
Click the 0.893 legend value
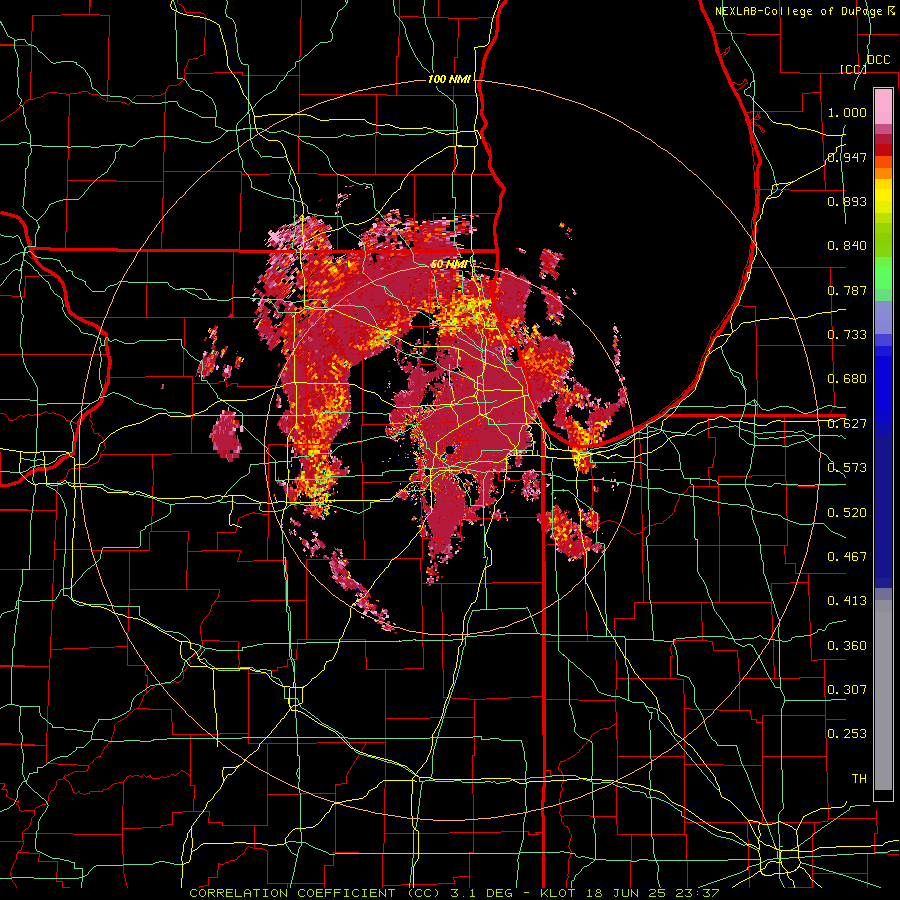click(x=847, y=201)
